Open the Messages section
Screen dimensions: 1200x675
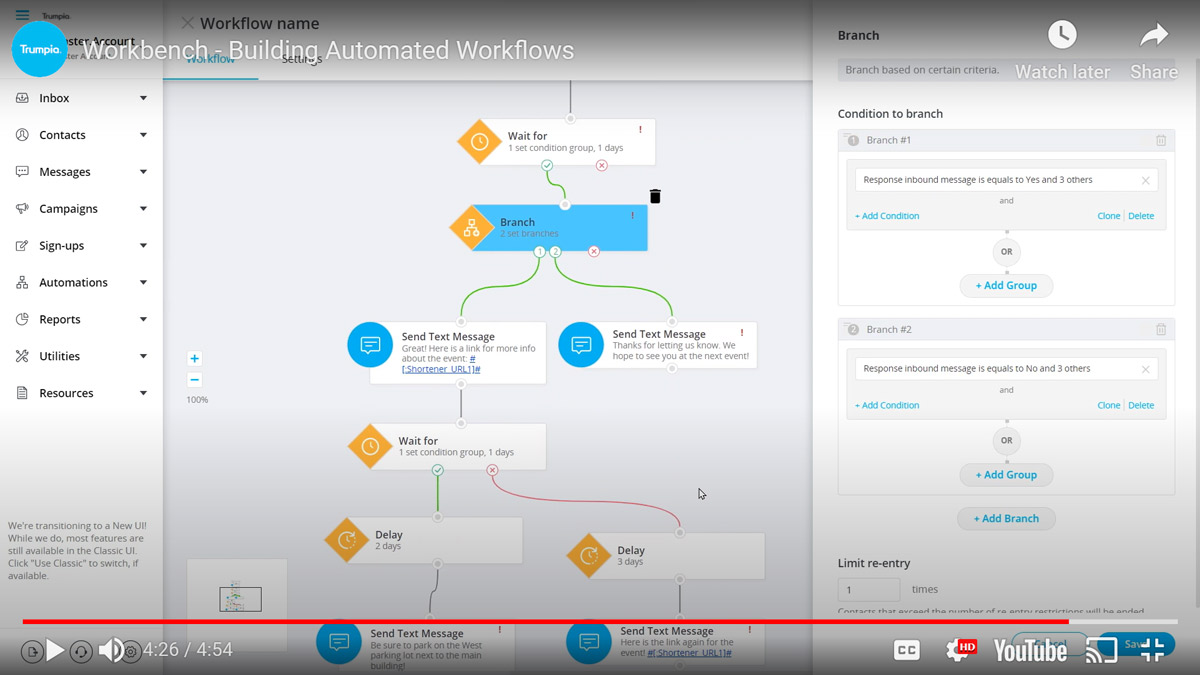(65, 172)
